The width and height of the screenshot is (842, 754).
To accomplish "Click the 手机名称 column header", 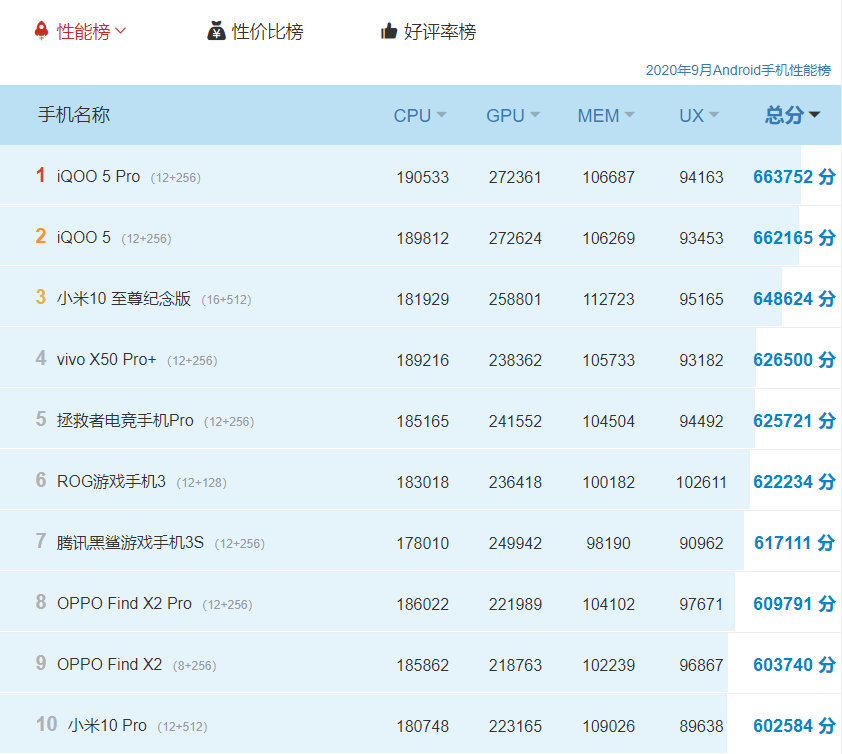I will pos(74,114).
